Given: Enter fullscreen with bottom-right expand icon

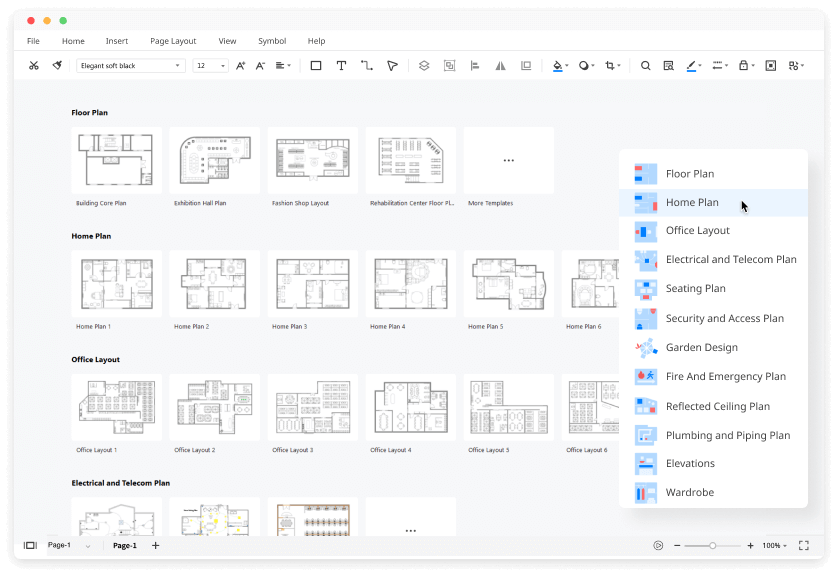Looking at the screenshot, I should [x=803, y=546].
